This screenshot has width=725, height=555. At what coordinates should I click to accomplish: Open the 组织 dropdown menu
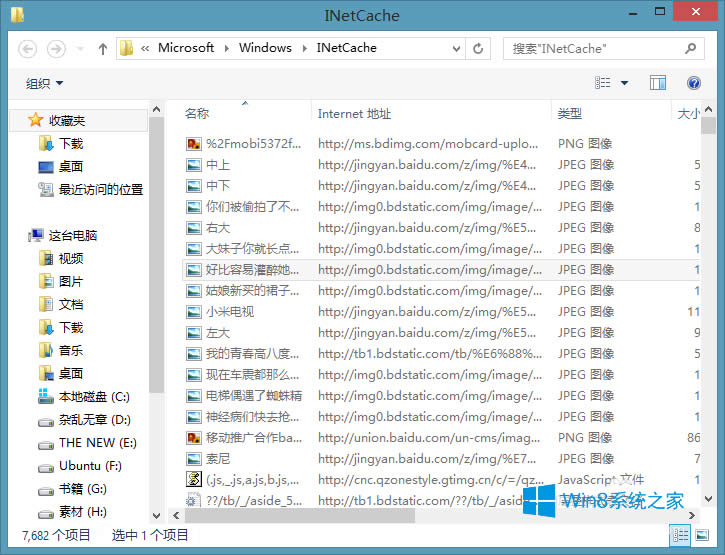tap(44, 84)
